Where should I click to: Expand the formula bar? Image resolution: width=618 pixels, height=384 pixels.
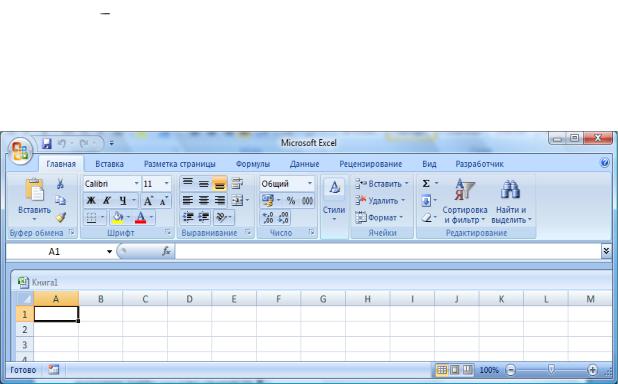(x=606, y=251)
